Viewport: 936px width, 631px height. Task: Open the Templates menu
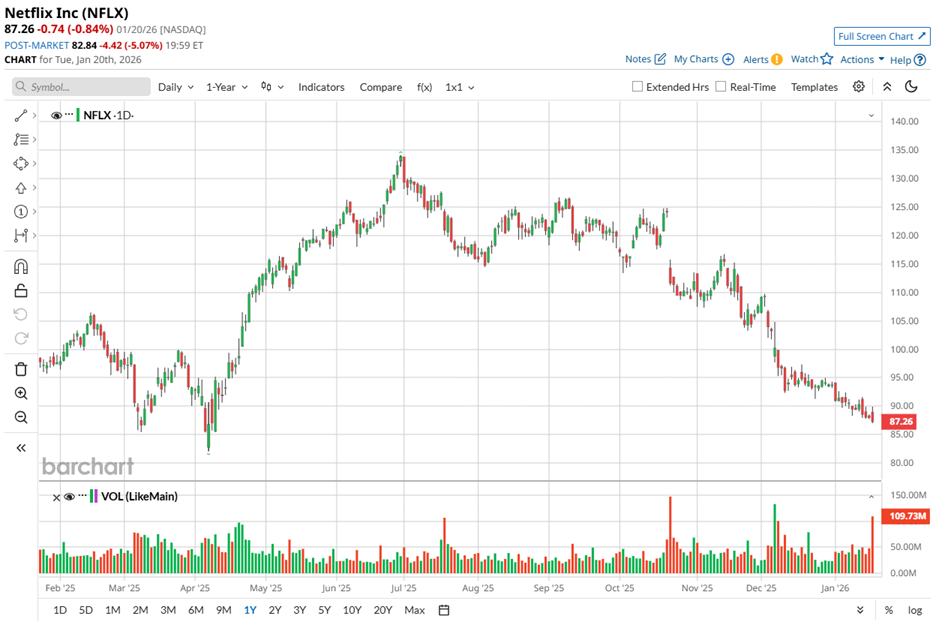[814, 87]
